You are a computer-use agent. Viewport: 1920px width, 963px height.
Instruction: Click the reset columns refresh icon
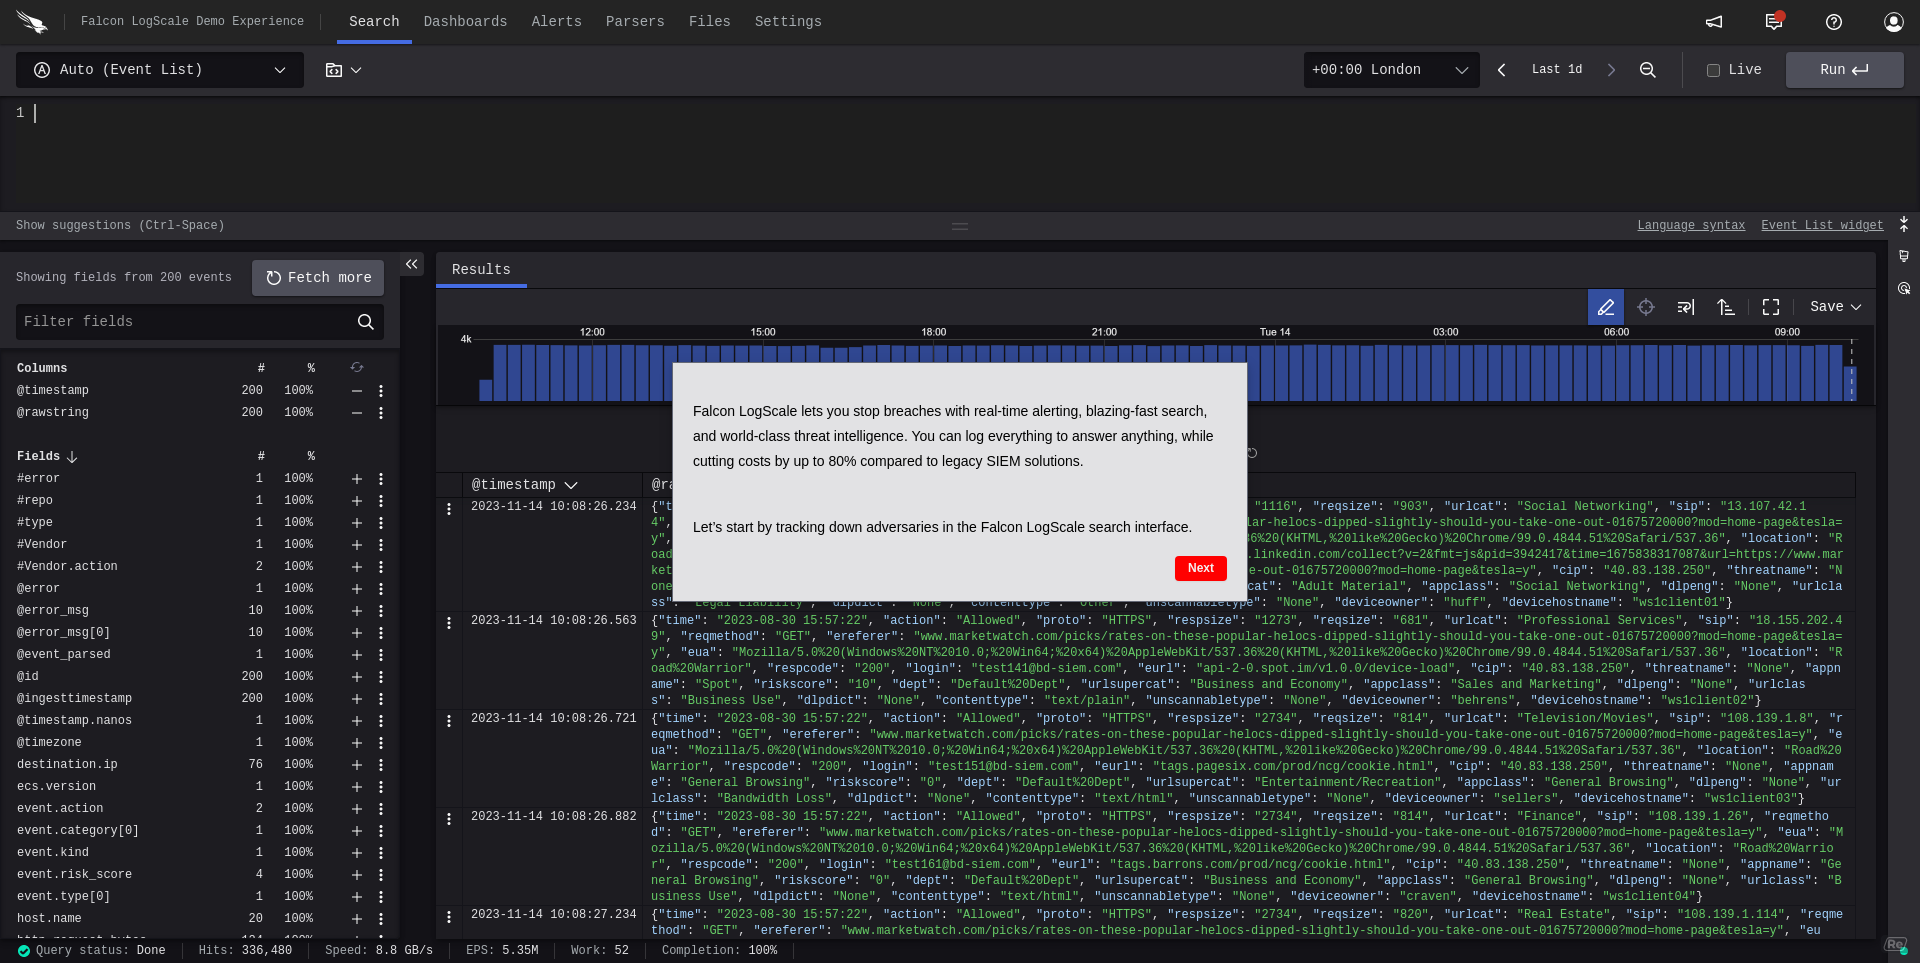[x=357, y=368]
